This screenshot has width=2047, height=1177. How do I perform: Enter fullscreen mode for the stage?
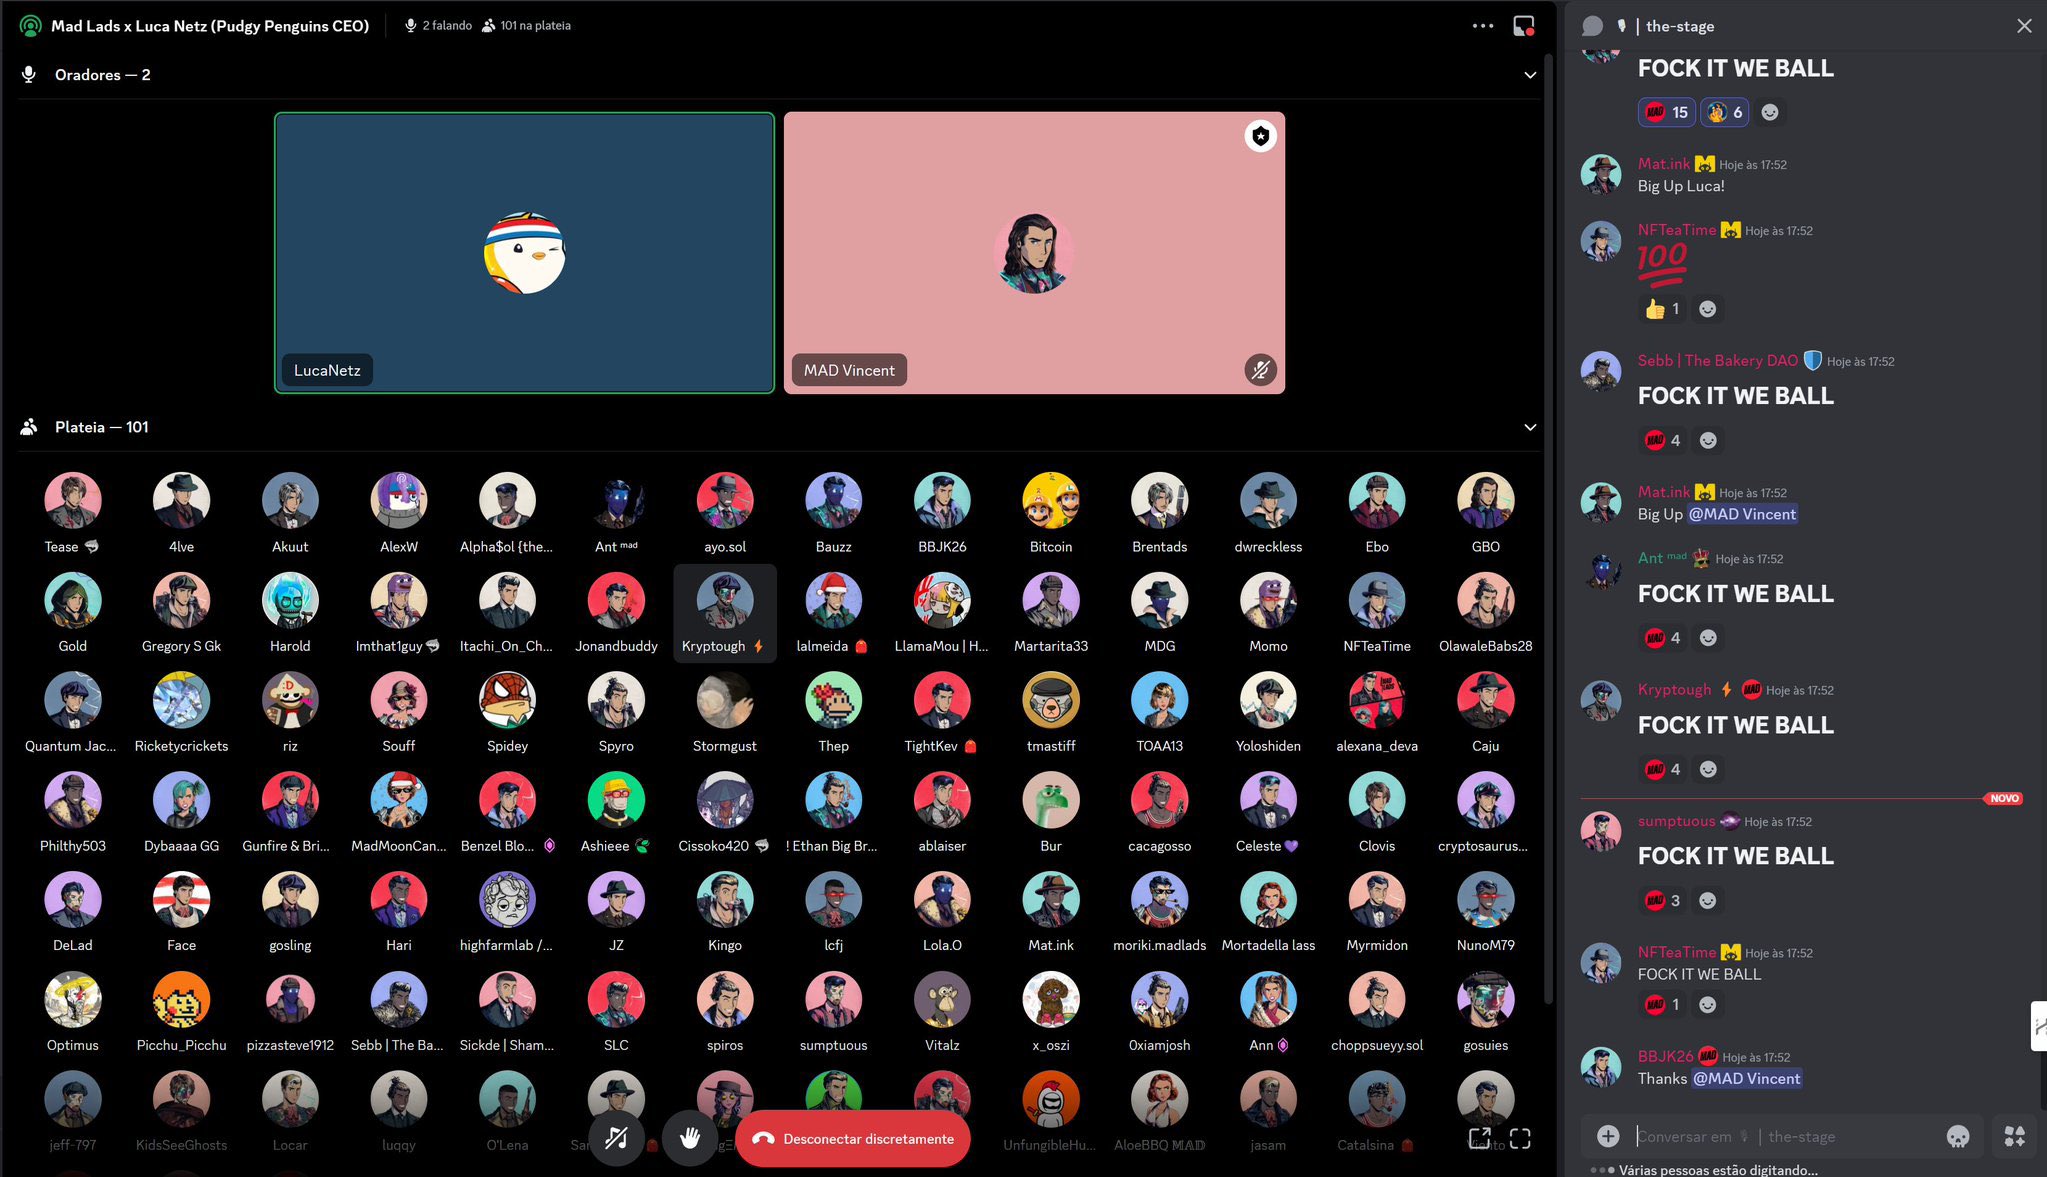1521,1138
